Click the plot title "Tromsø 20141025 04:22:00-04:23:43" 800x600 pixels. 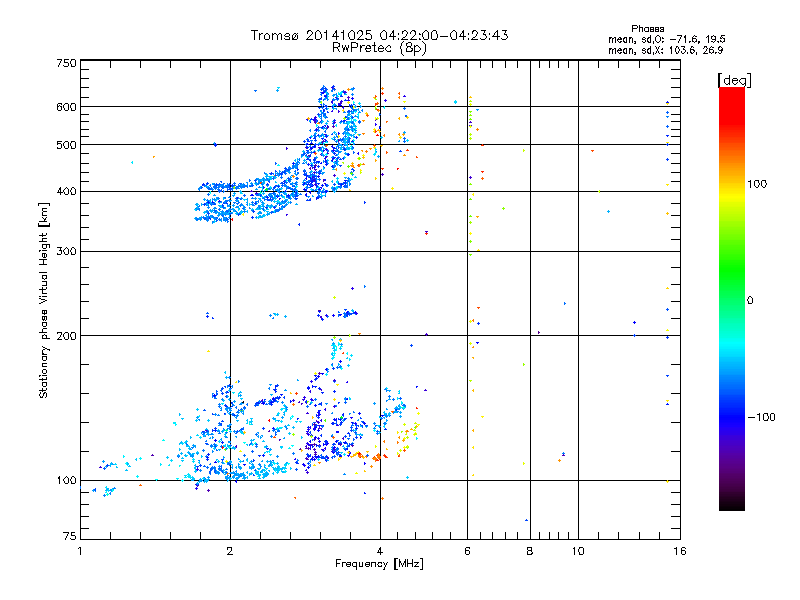click(x=379, y=35)
